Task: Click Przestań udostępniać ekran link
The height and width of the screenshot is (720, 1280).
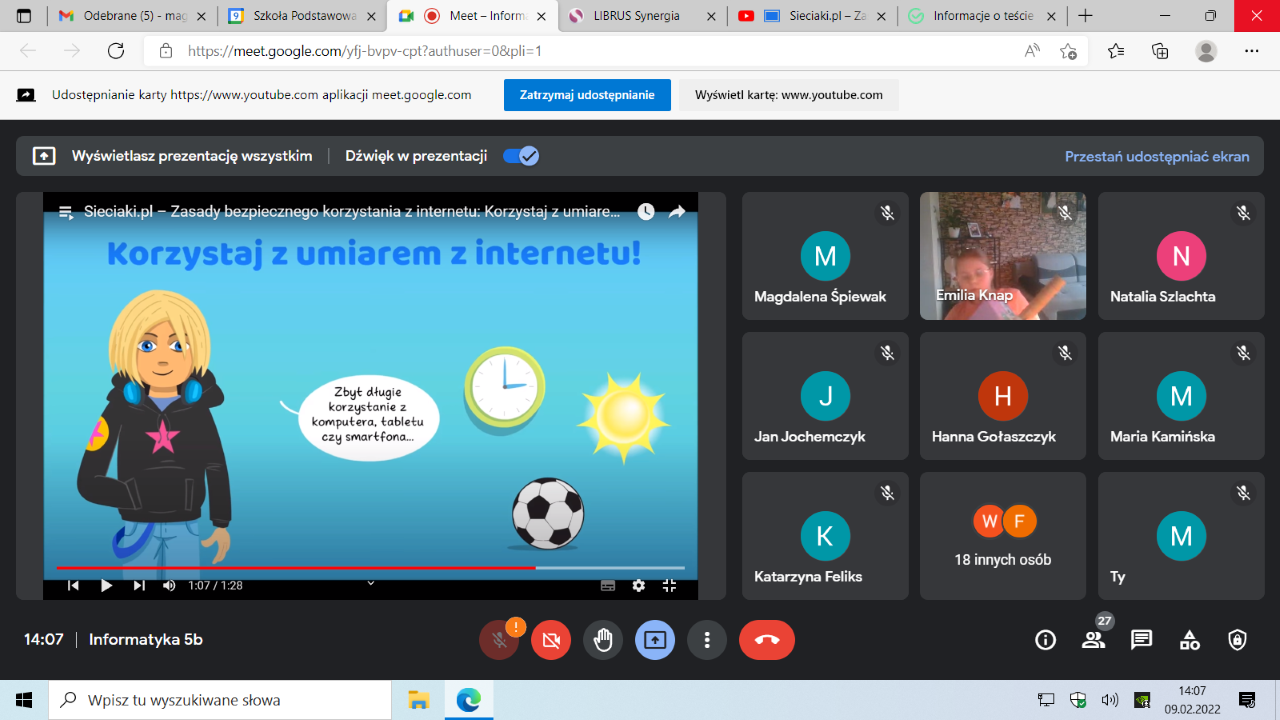Action: (x=1156, y=156)
